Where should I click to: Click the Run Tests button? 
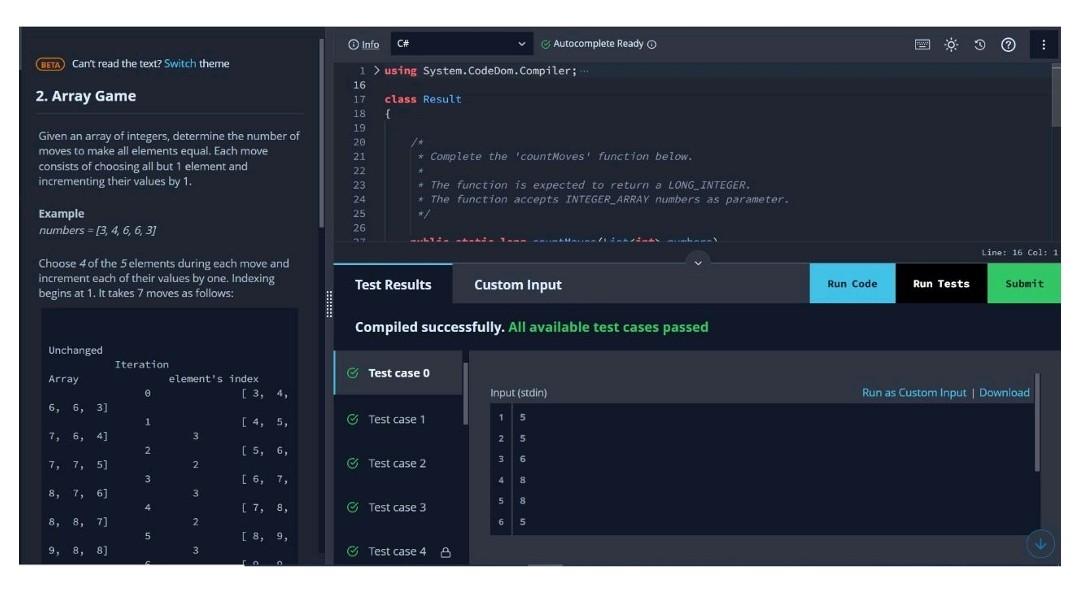click(941, 283)
